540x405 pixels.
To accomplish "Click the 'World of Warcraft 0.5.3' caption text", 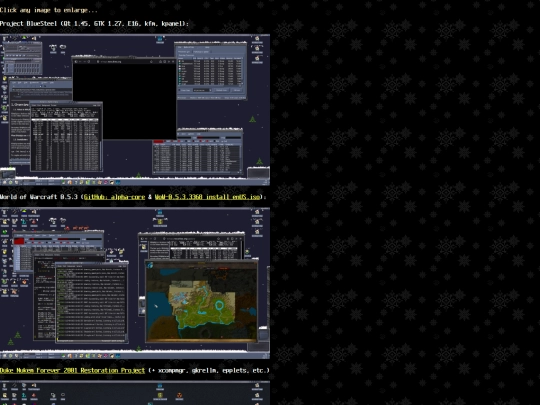I will pos(39,197).
